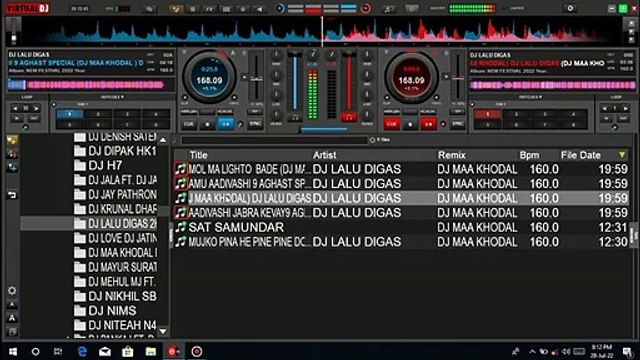The width and height of the screenshot is (640, 360).
Task: Toggle File Date sort direction arrow
Action: (622, 155)
